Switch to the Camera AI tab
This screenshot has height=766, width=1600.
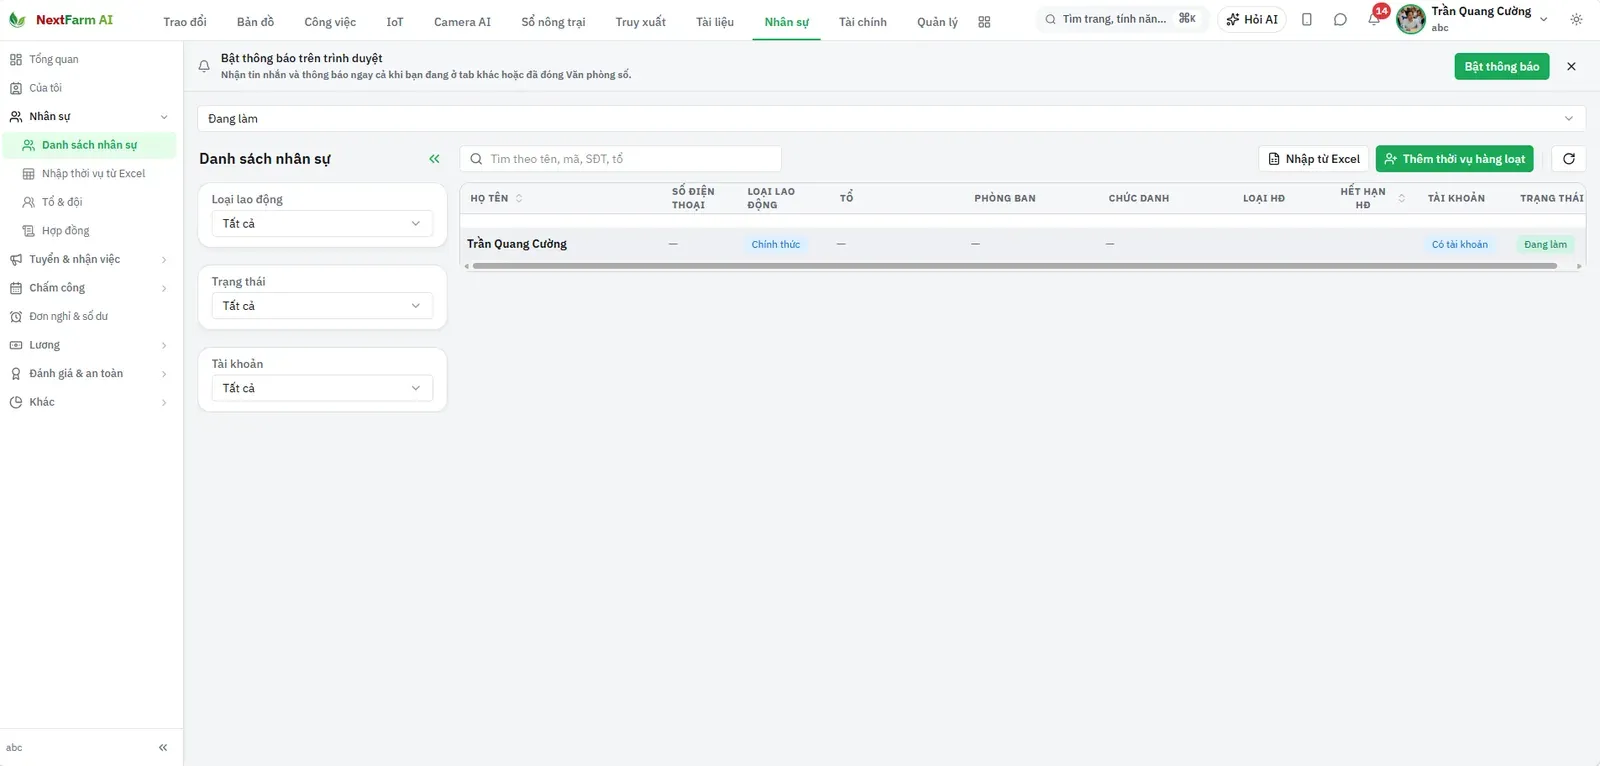pyautogui.click(x=462, y=22)
